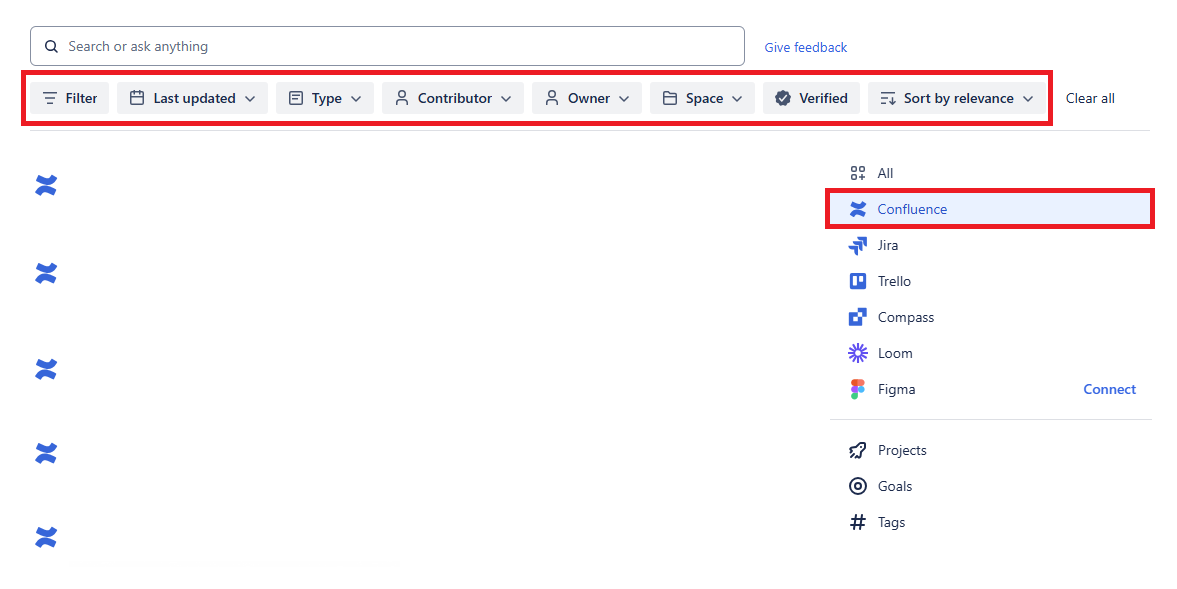Expand the Contributor filter
This screenshot has height=589, width=1177.
[x=453, y=98]
